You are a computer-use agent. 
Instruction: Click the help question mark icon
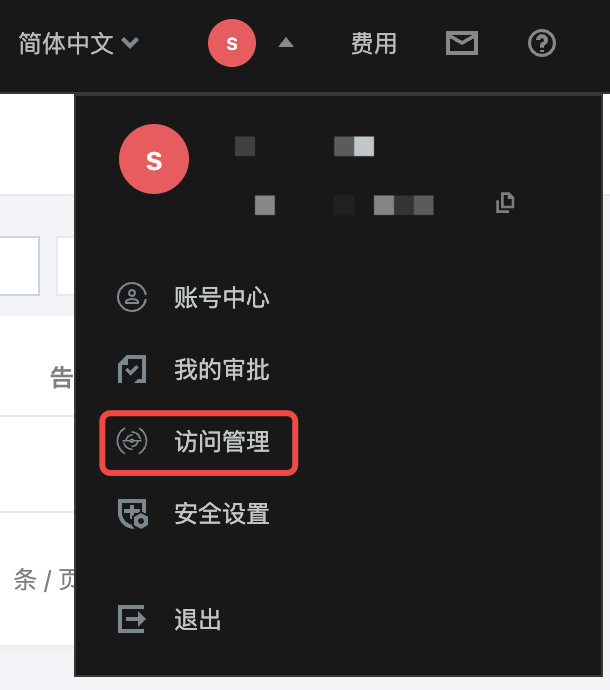click(x=541, y=43)
